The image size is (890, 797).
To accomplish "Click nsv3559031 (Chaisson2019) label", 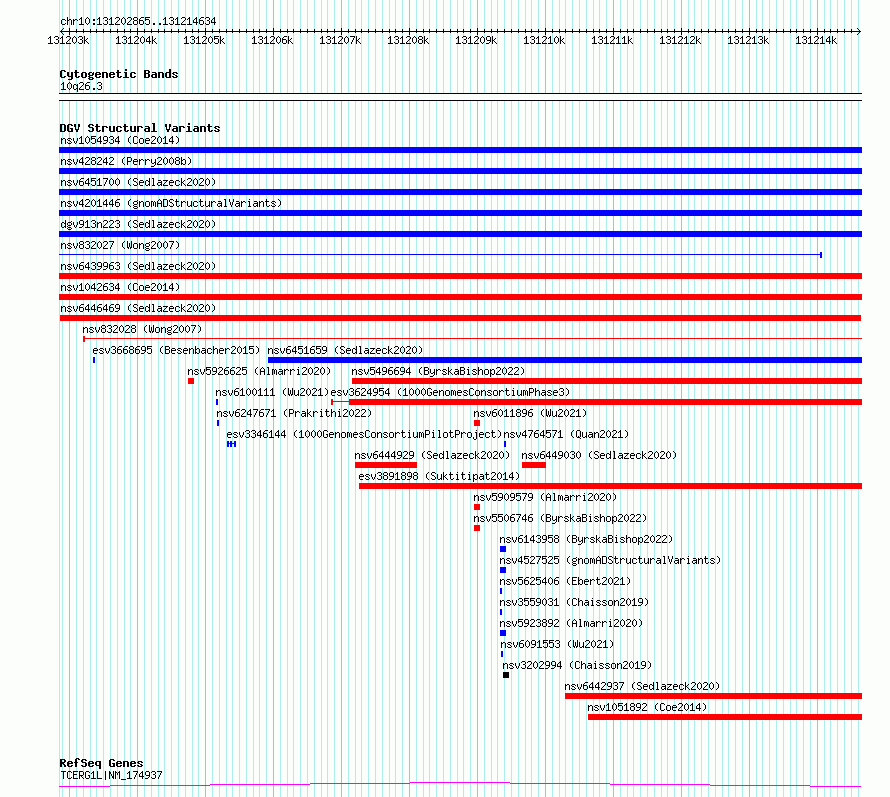I will [x=574, y=602].
